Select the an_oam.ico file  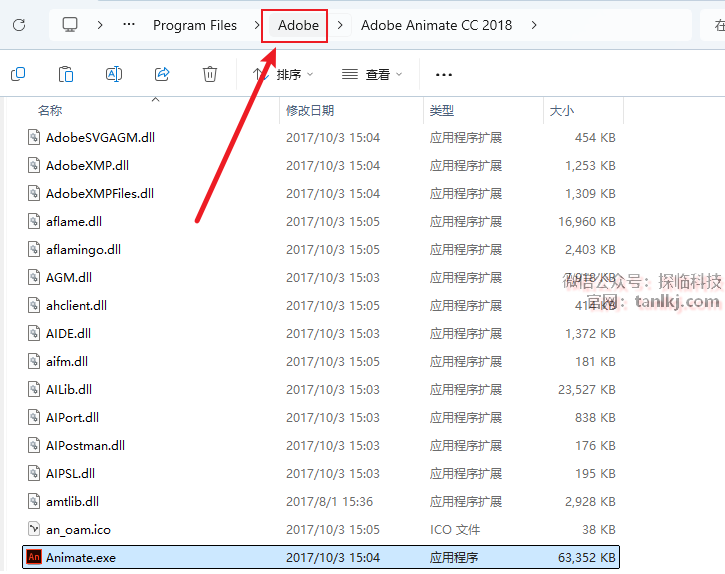pos(78,529)
